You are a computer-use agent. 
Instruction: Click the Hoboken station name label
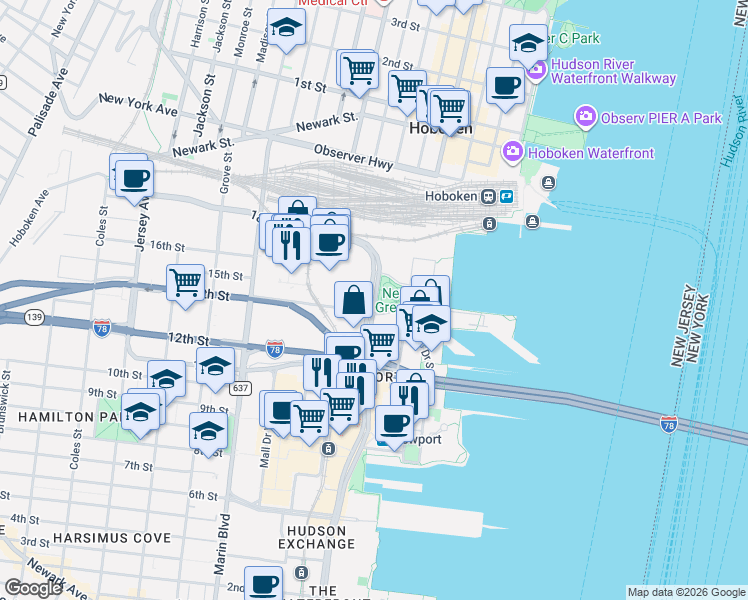[451, 197]
